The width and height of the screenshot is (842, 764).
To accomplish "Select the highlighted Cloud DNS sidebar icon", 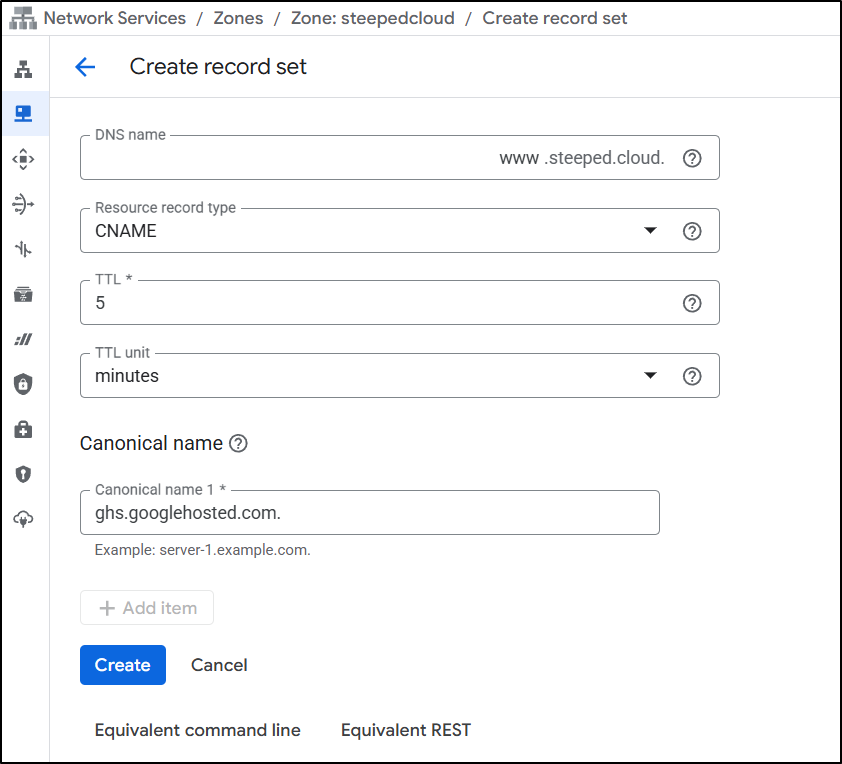I will click(24, 113).
